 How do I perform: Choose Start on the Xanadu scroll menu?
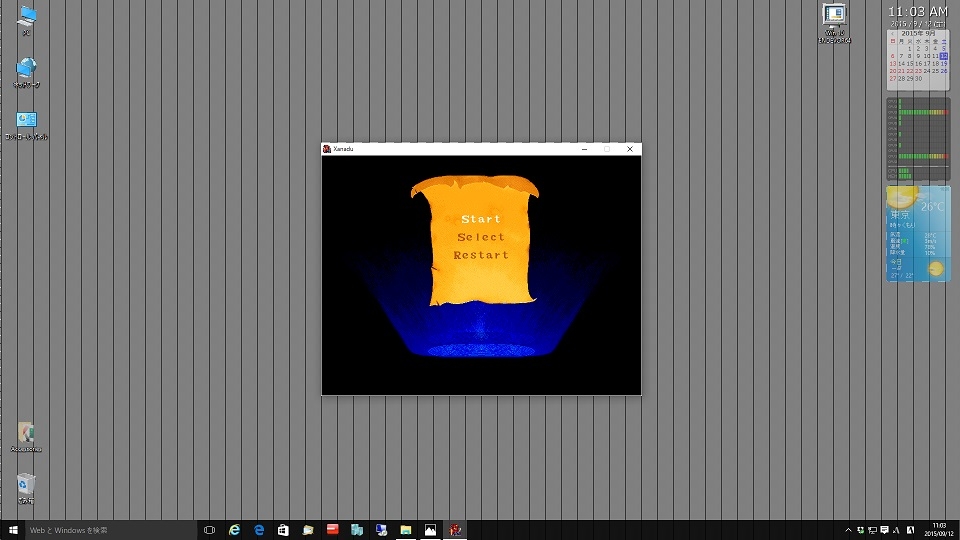pyautogui.click(x=481, y=219)
